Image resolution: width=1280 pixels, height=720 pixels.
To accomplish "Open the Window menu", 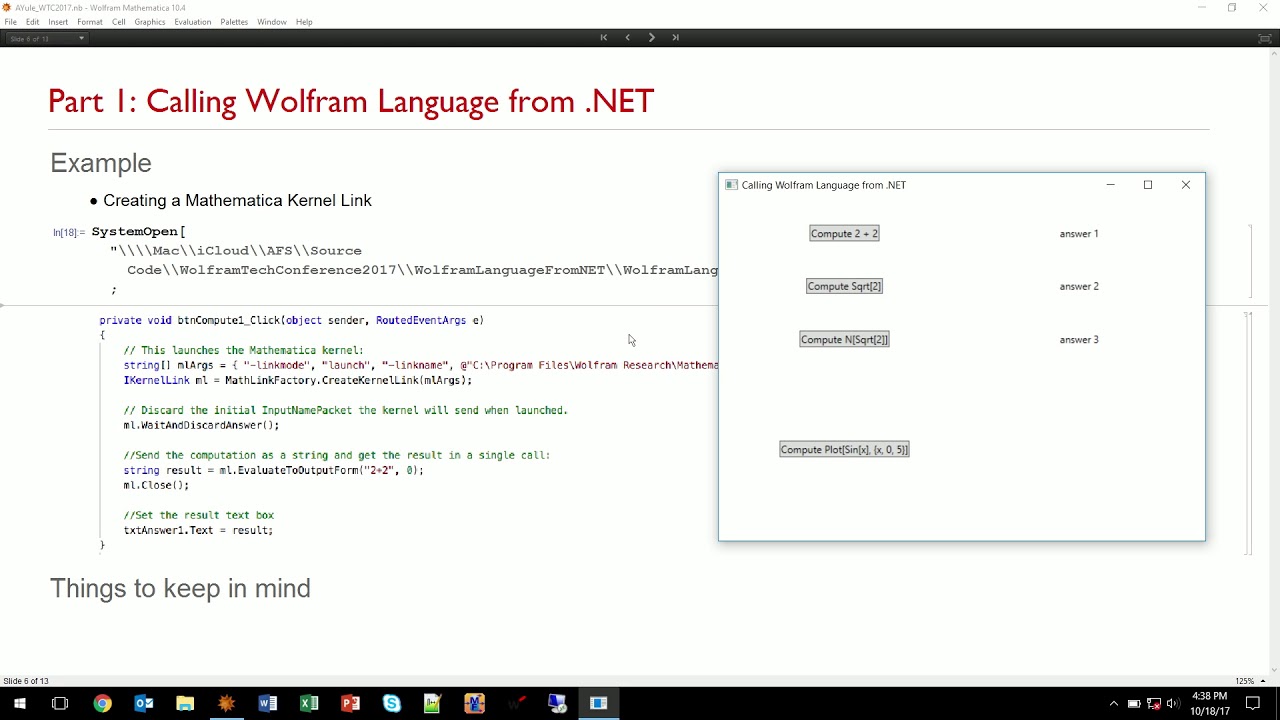I will (x=272, y=22).
